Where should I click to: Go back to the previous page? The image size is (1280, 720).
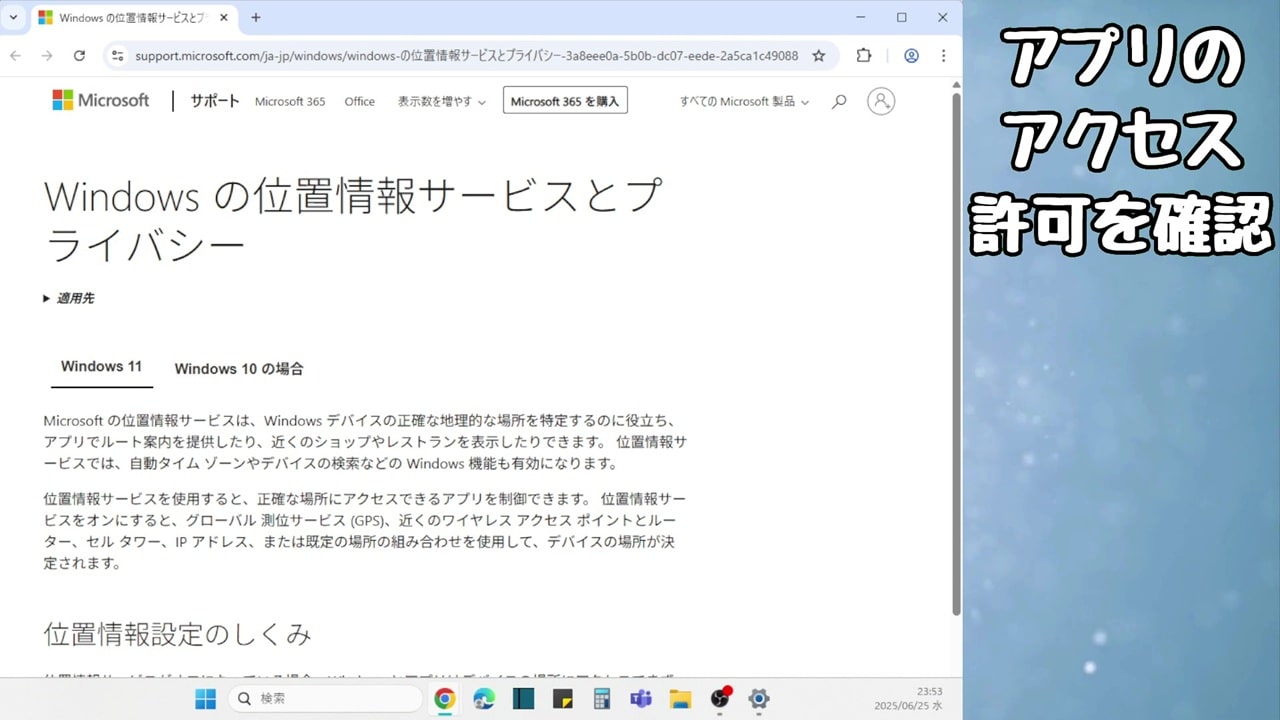point(15,56)
